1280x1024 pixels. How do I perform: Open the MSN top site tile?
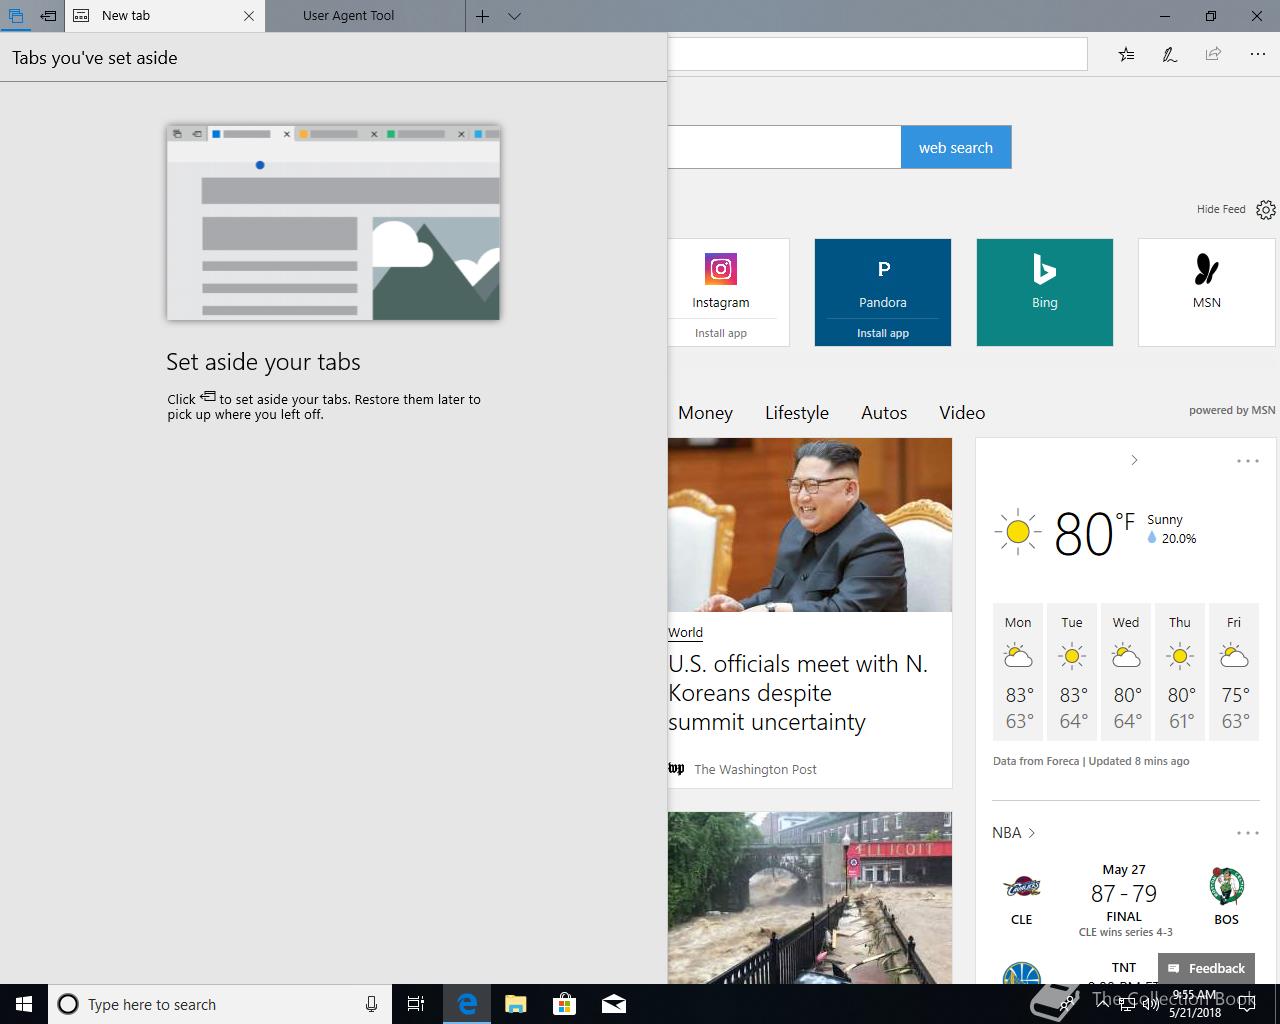[1207, 292]
